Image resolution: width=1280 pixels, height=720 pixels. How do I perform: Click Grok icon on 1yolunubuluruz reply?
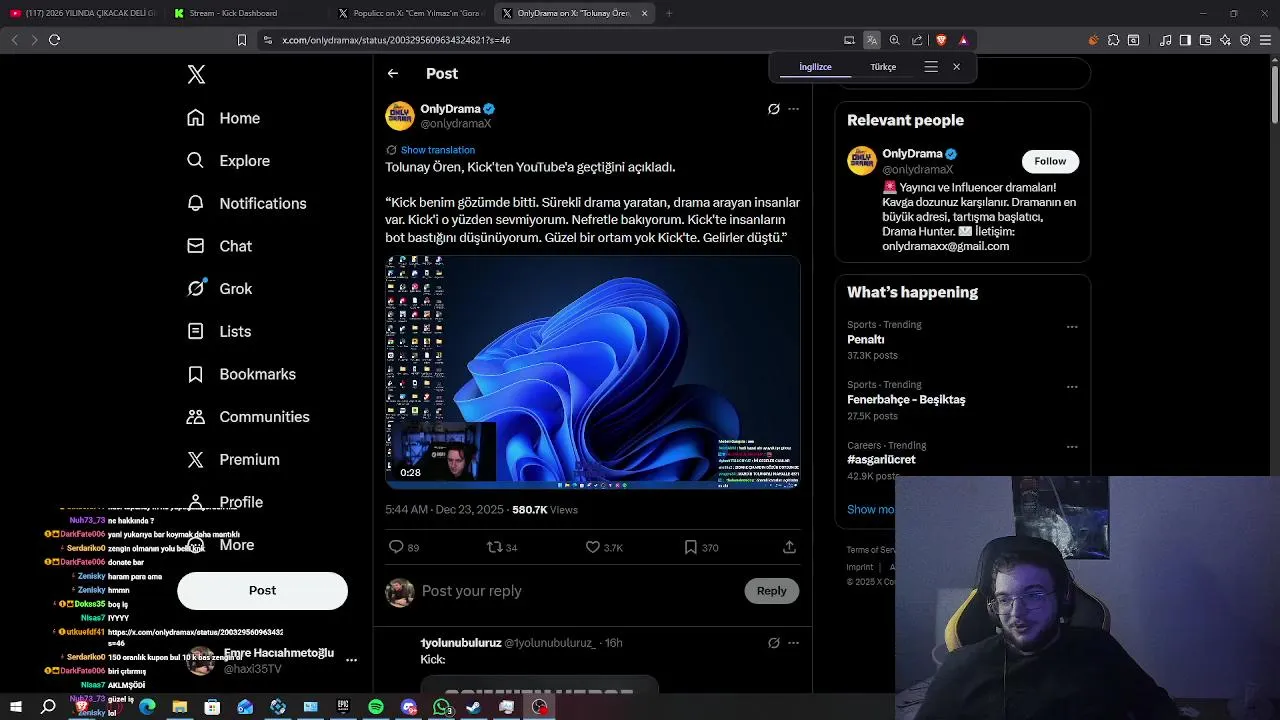click(773, 643)
